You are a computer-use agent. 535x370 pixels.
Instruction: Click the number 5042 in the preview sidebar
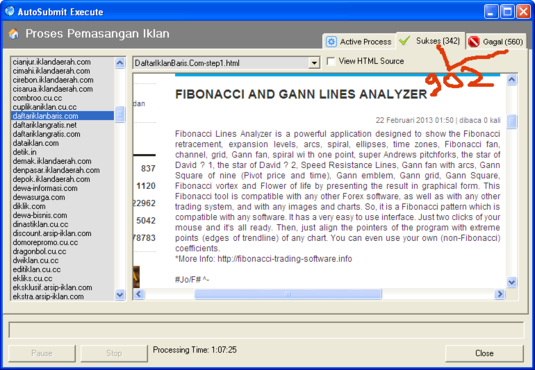tap(146, 220)
